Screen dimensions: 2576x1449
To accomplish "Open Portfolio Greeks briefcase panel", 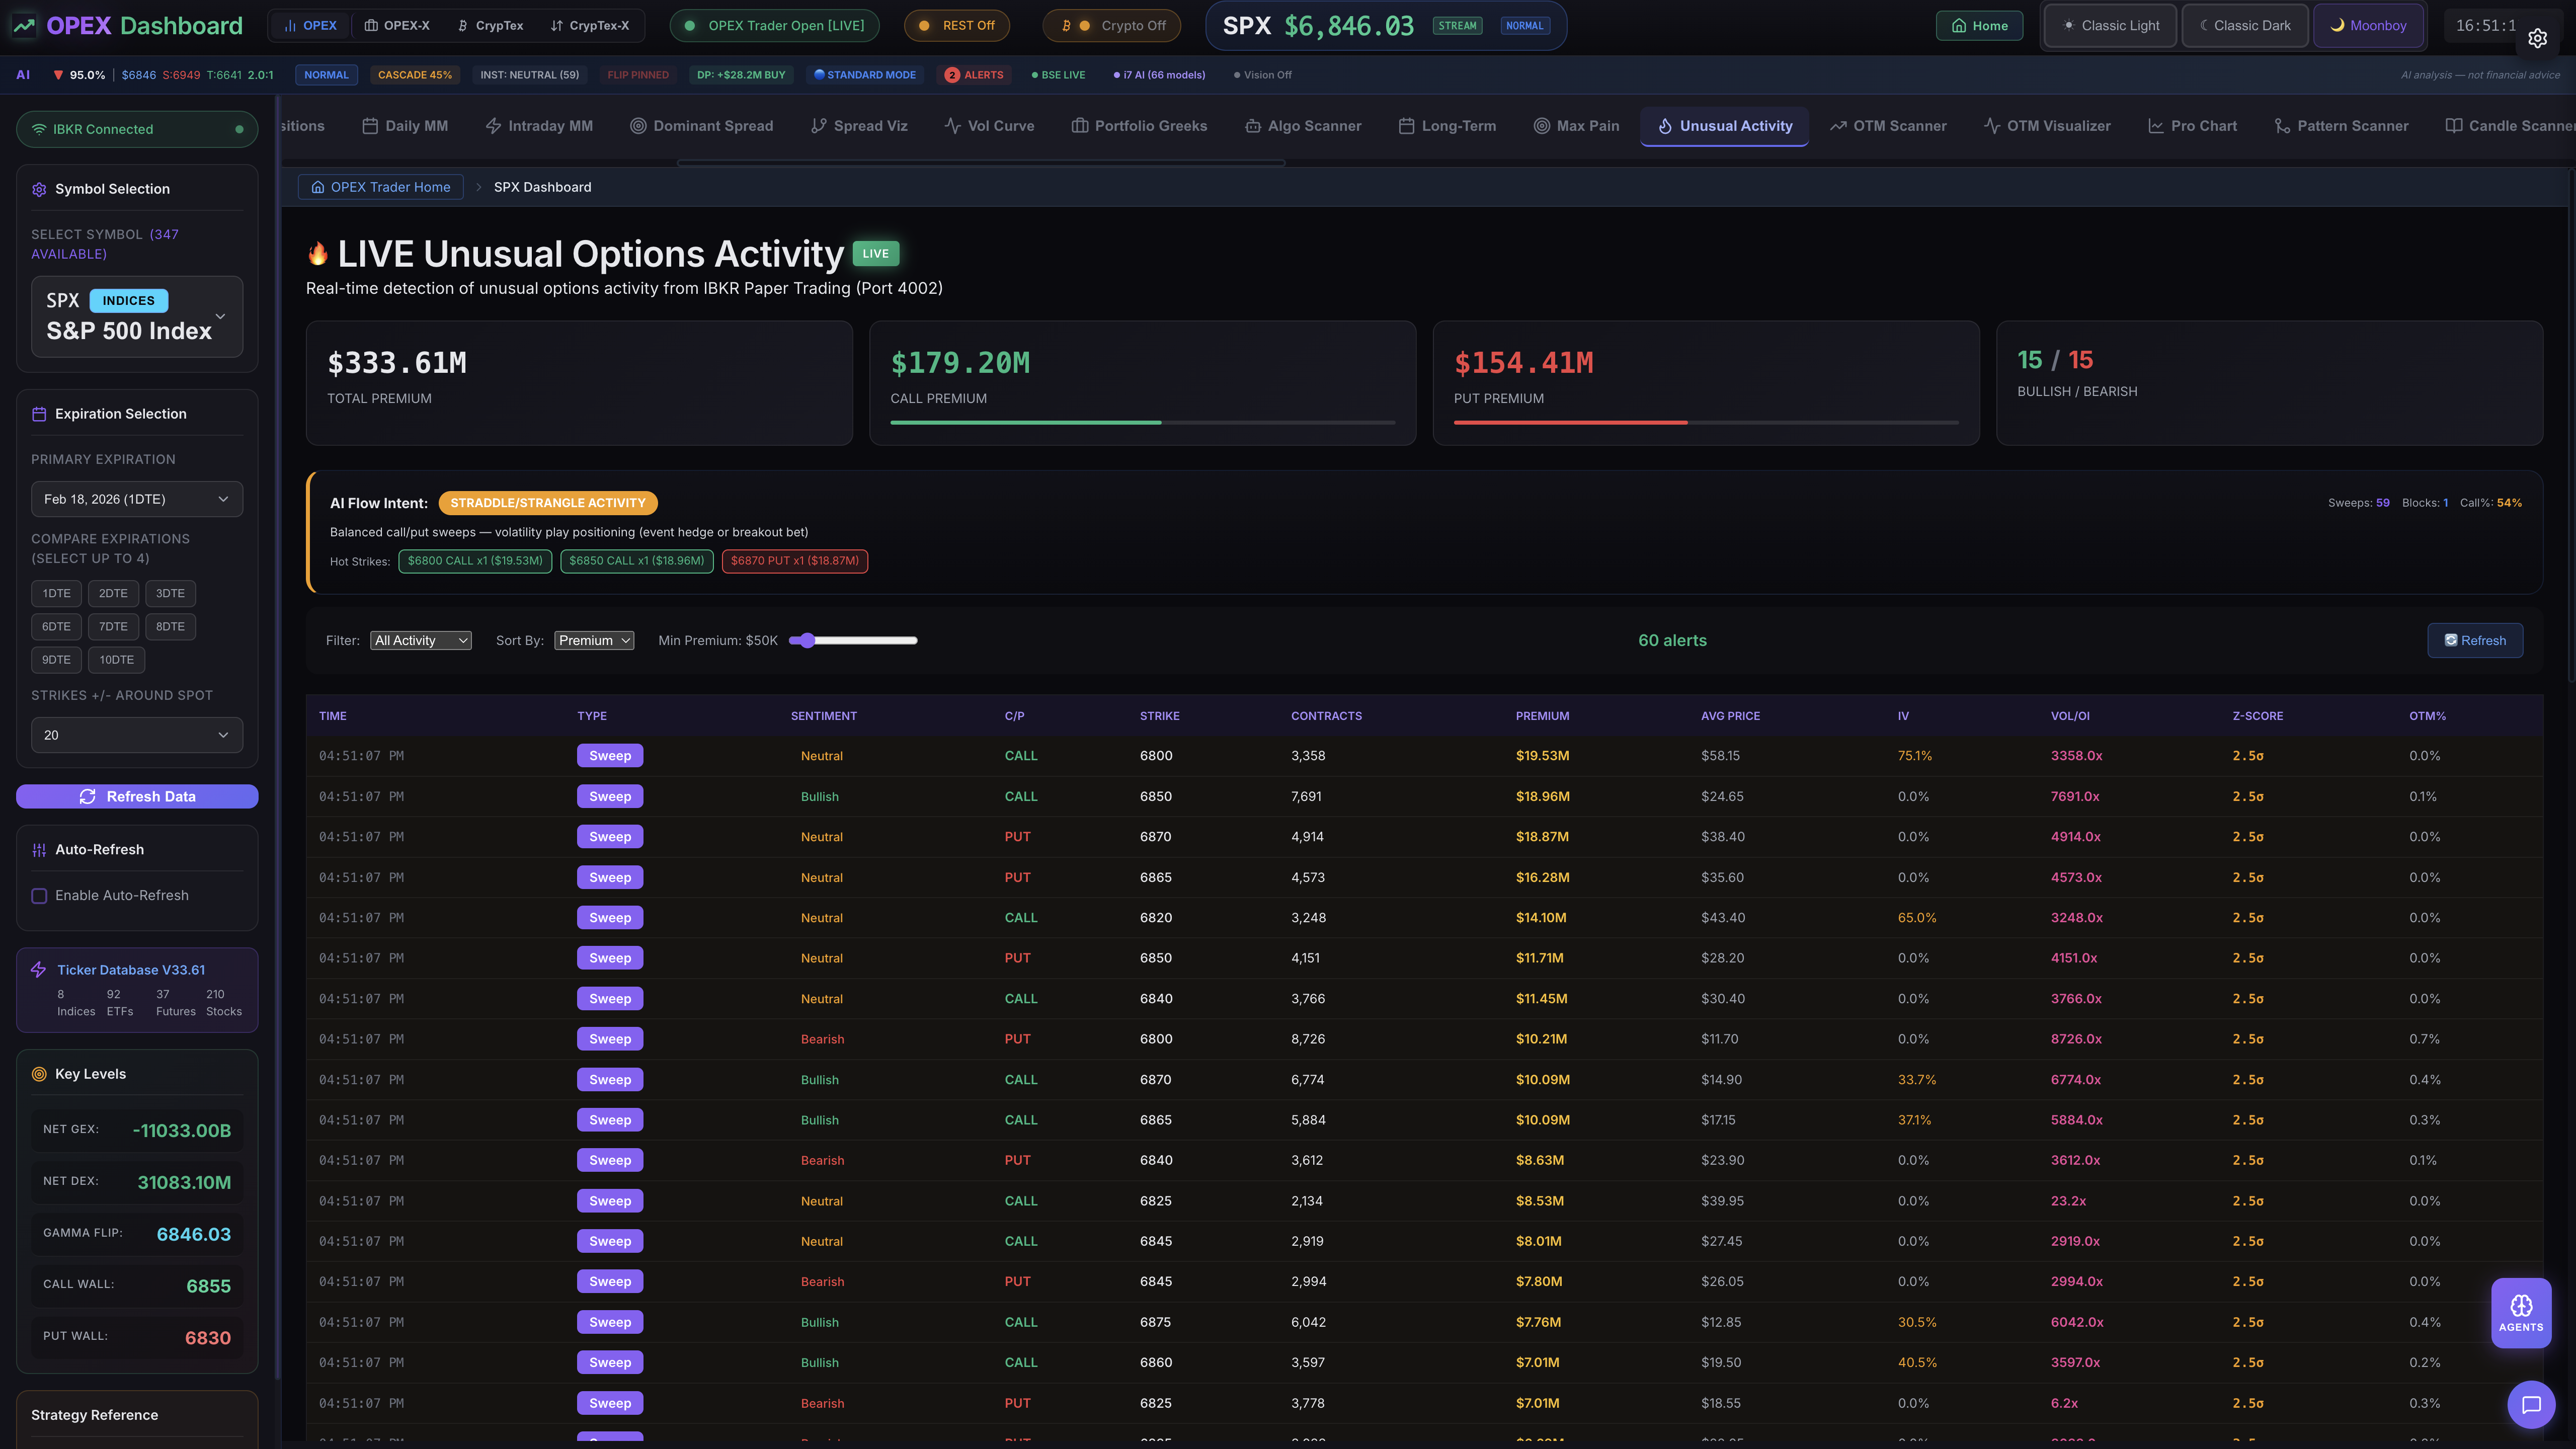I will (1139, 126).
